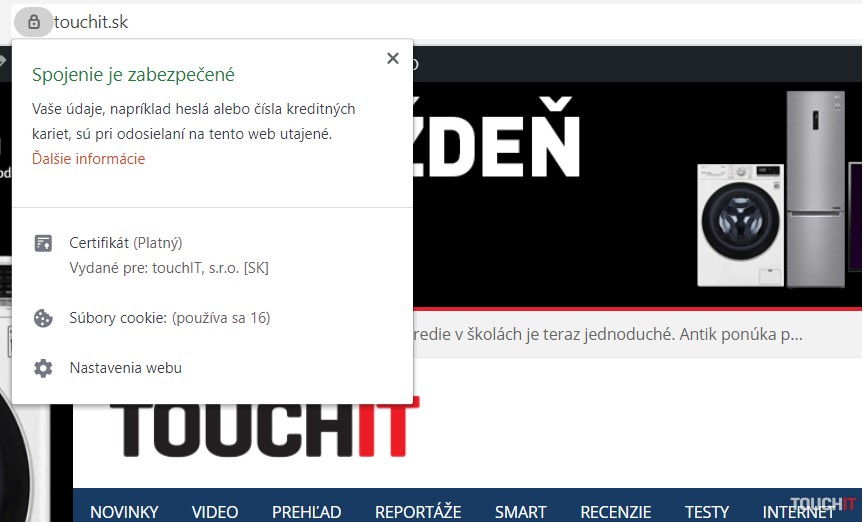This screenshot has height=522, width=868.
Task: Click the washing machine banner image
Action: click(x=740, y=225)
